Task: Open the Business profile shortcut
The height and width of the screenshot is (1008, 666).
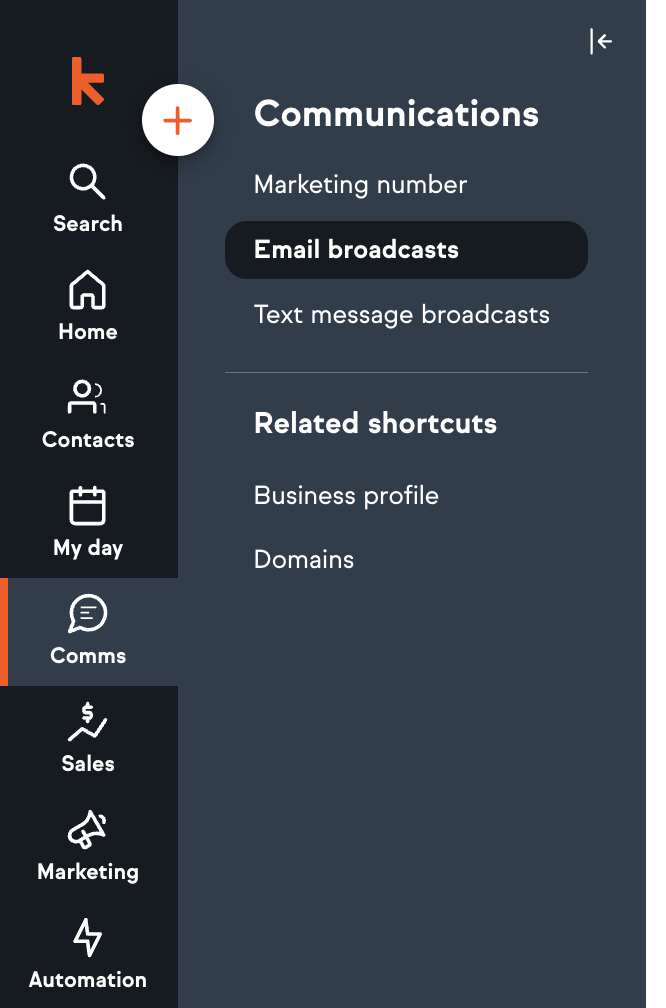Action: 346,496
